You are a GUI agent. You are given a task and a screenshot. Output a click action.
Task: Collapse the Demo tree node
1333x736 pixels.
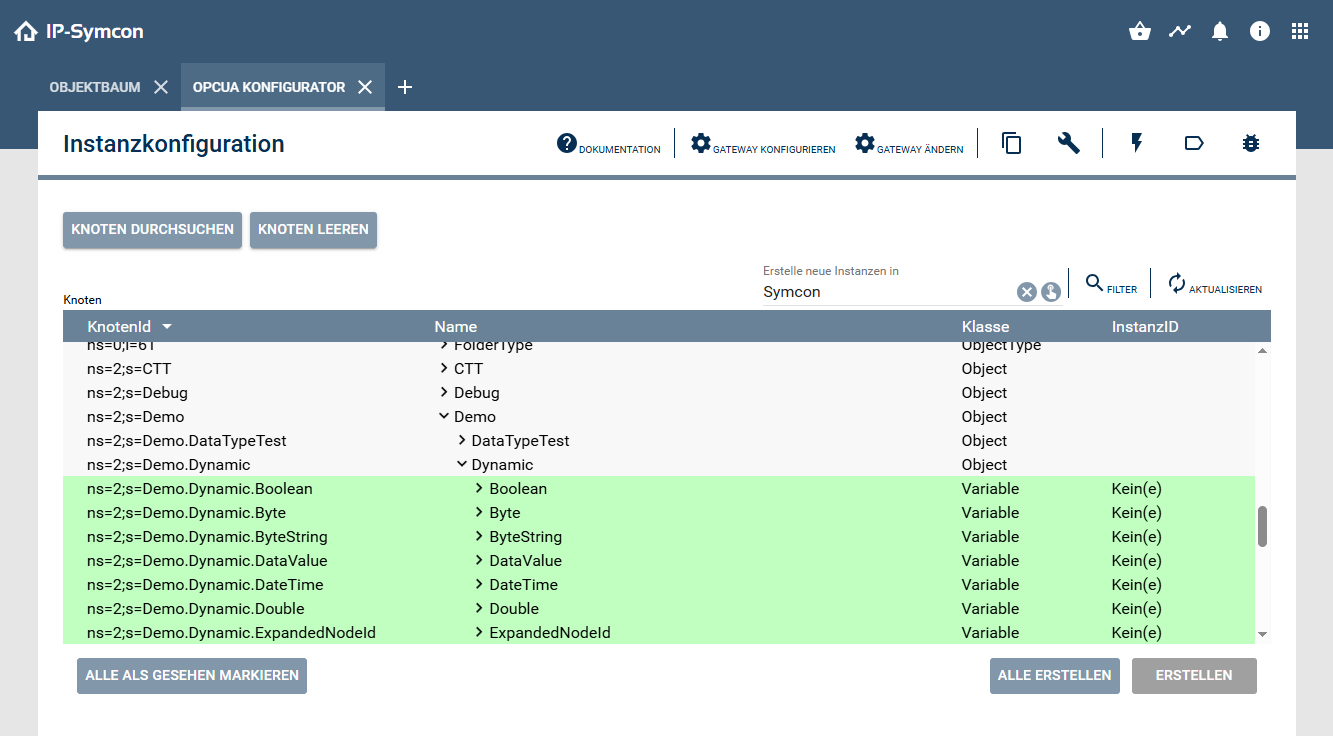point(444,416)
